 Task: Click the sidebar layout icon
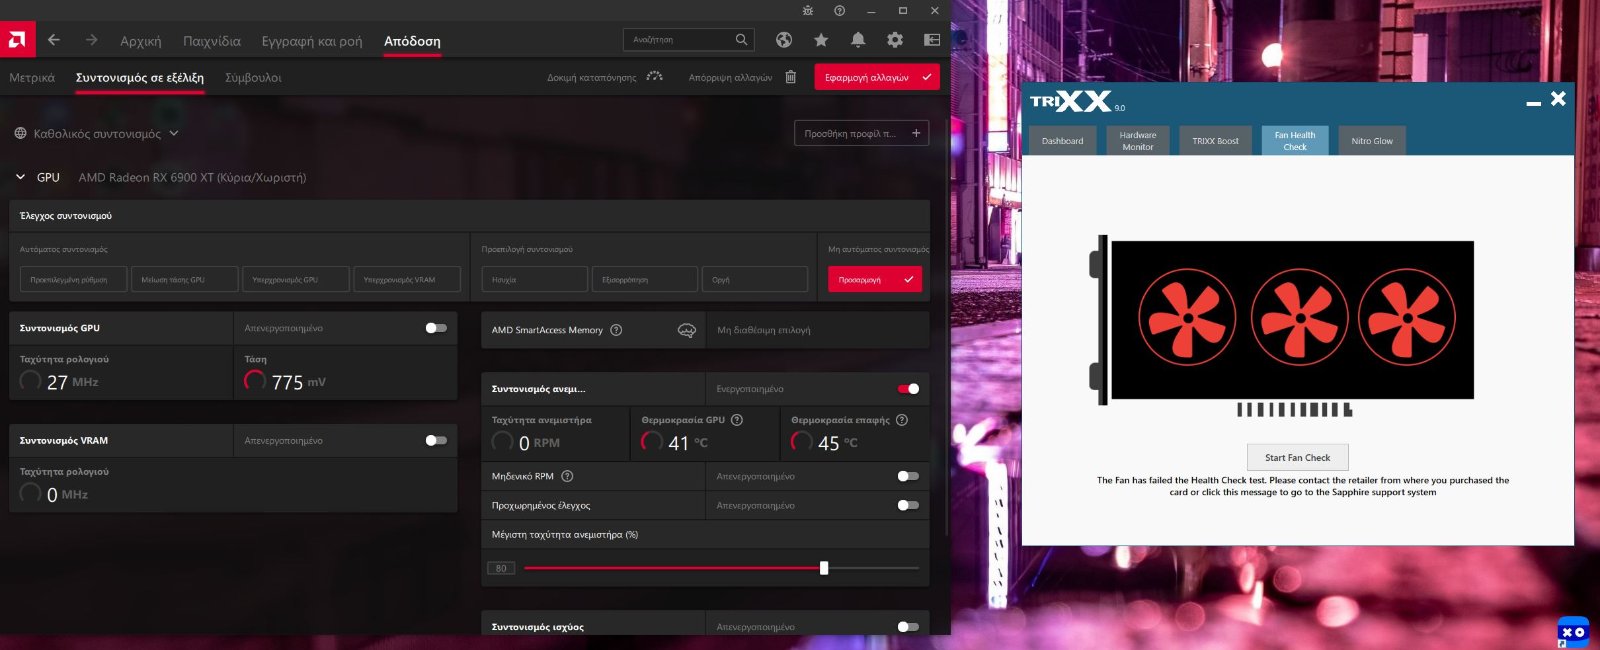932,40
